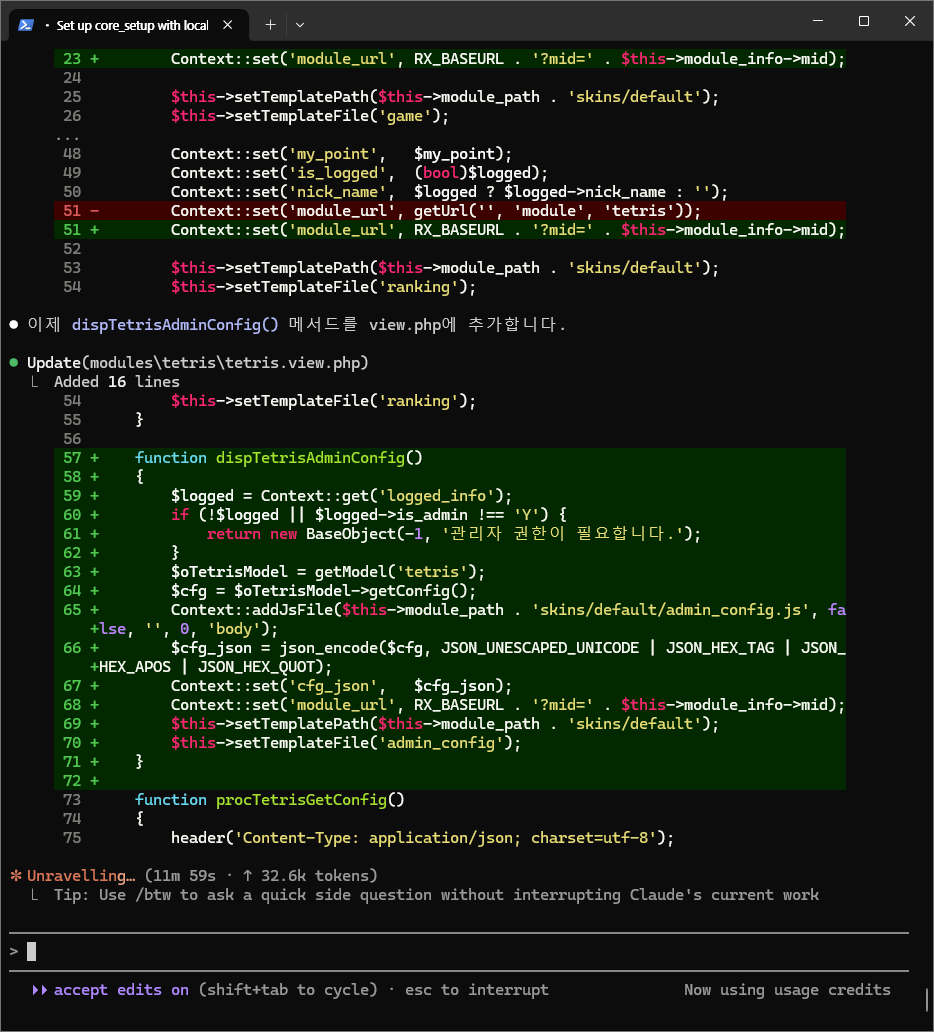Click the 'accept edits on' mode indicator
The width and height of the screenshot is (934, 1032).
pyautogui.click(x=121, y=990)
